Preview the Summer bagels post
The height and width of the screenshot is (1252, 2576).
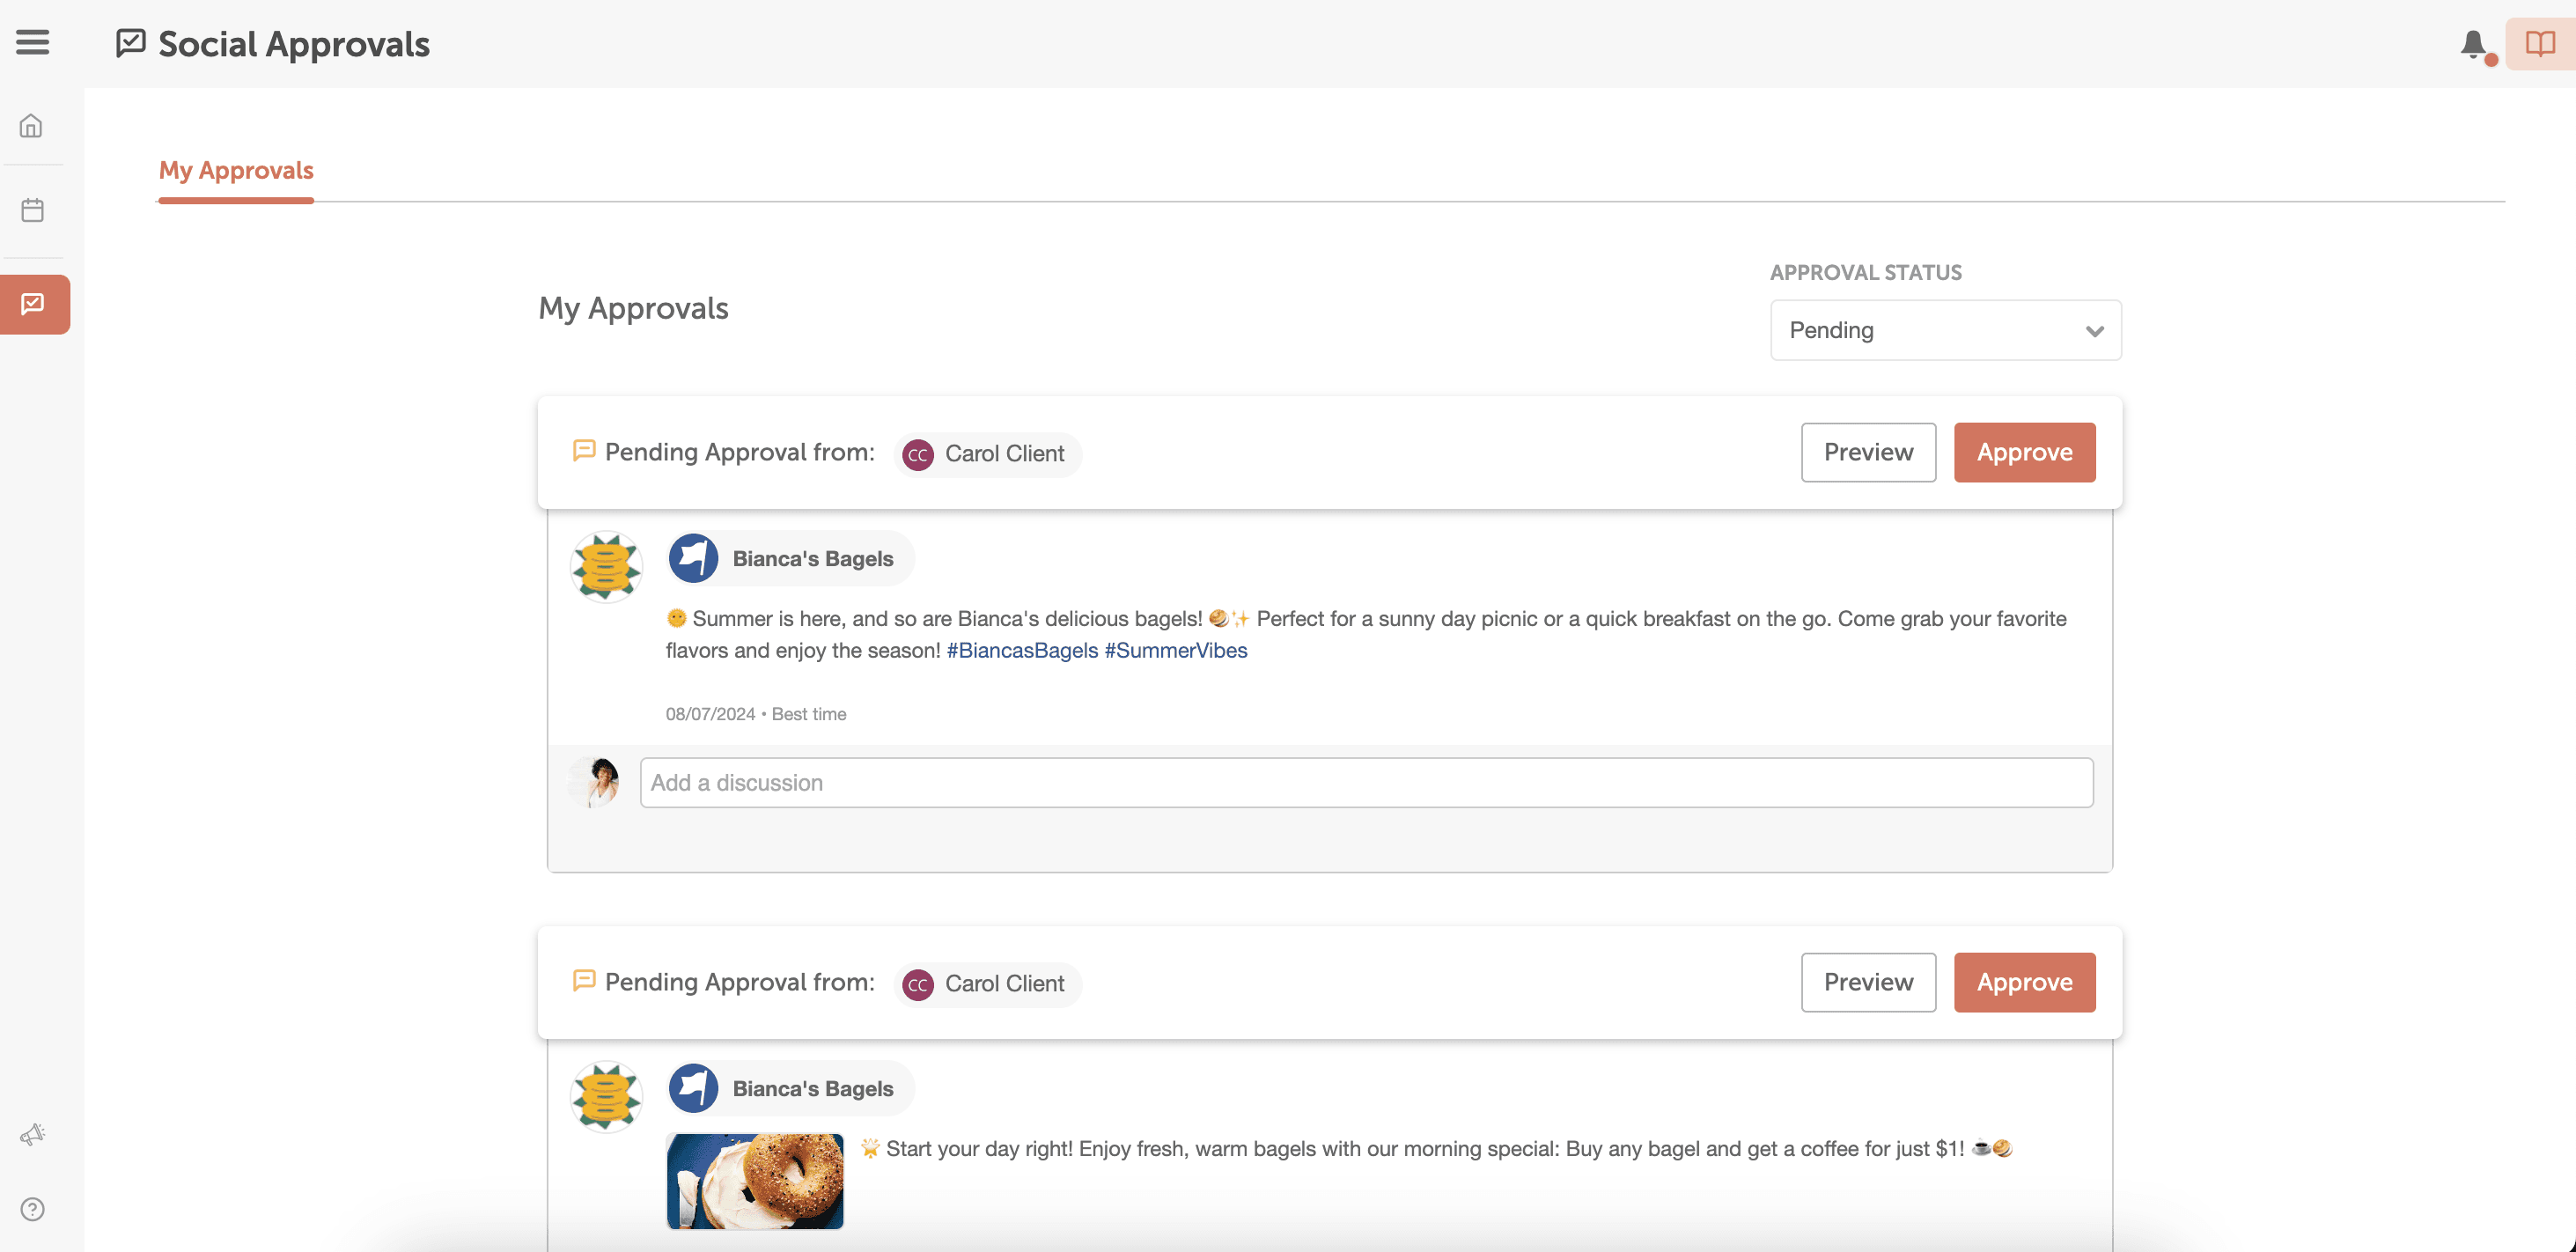(1868, 452)
